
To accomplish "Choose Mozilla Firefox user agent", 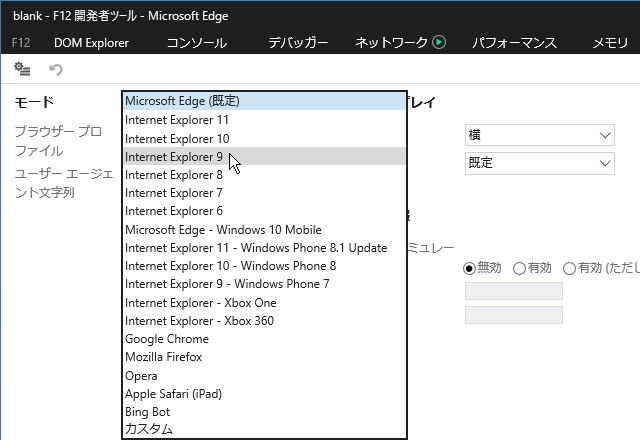I will coord(264,357).
